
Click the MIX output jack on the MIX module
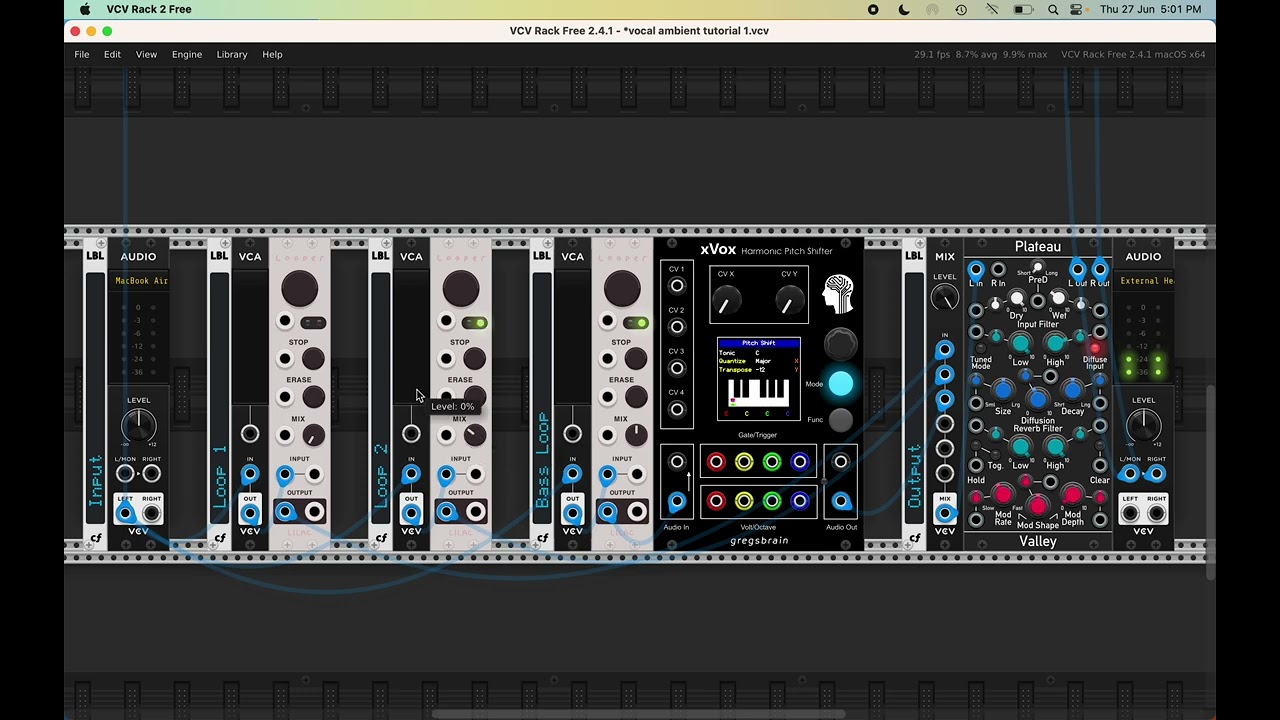pyautogui.click(x=944, y=513)
